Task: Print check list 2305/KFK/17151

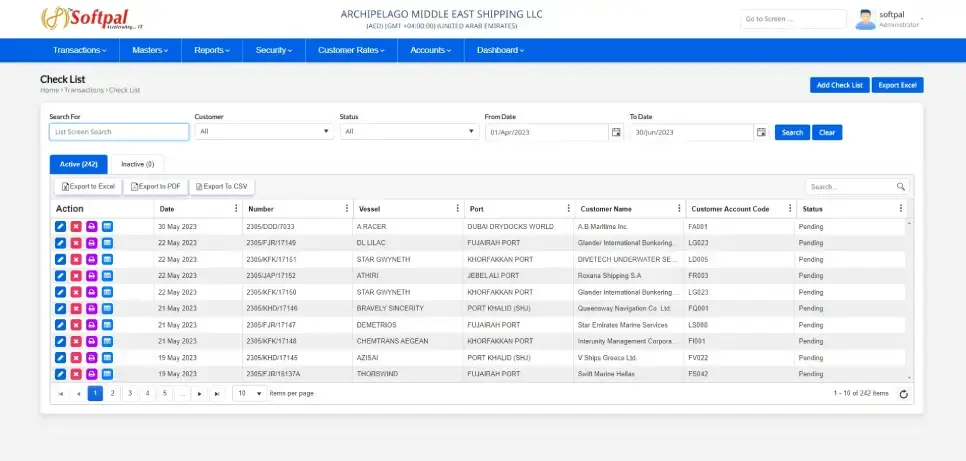Action: click(x=92, y=259)
